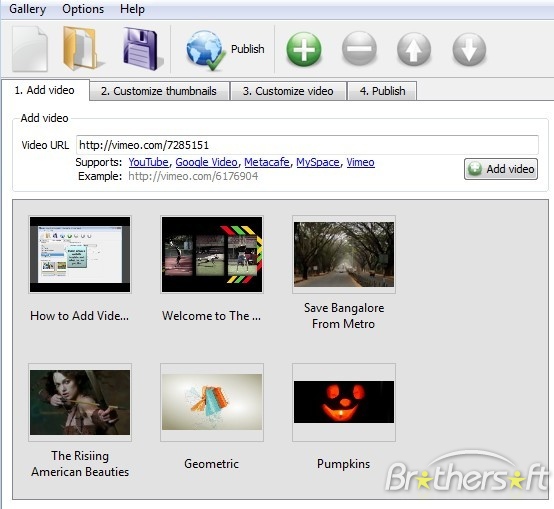The image size is (554, 509).
Task: Select the Geometric video thumbnail
Action: (x=212, y=402)
